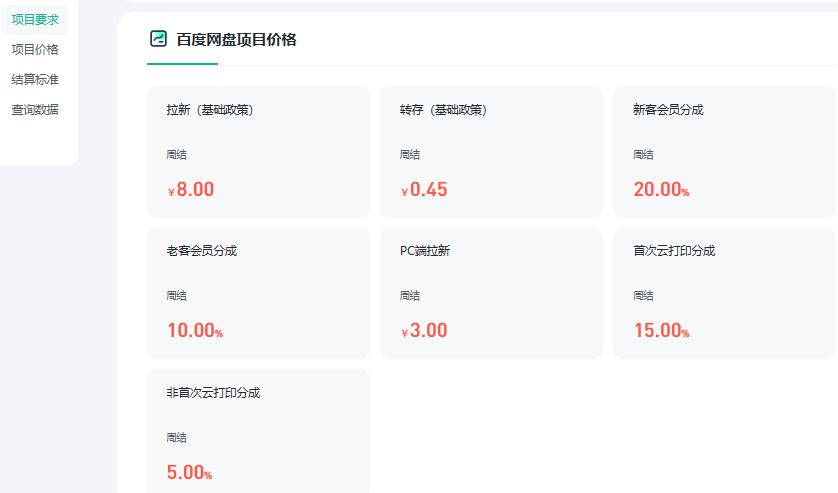Click the 5.00% value
838x493 pixels.
pyautogui.click(x=189, y=472)
